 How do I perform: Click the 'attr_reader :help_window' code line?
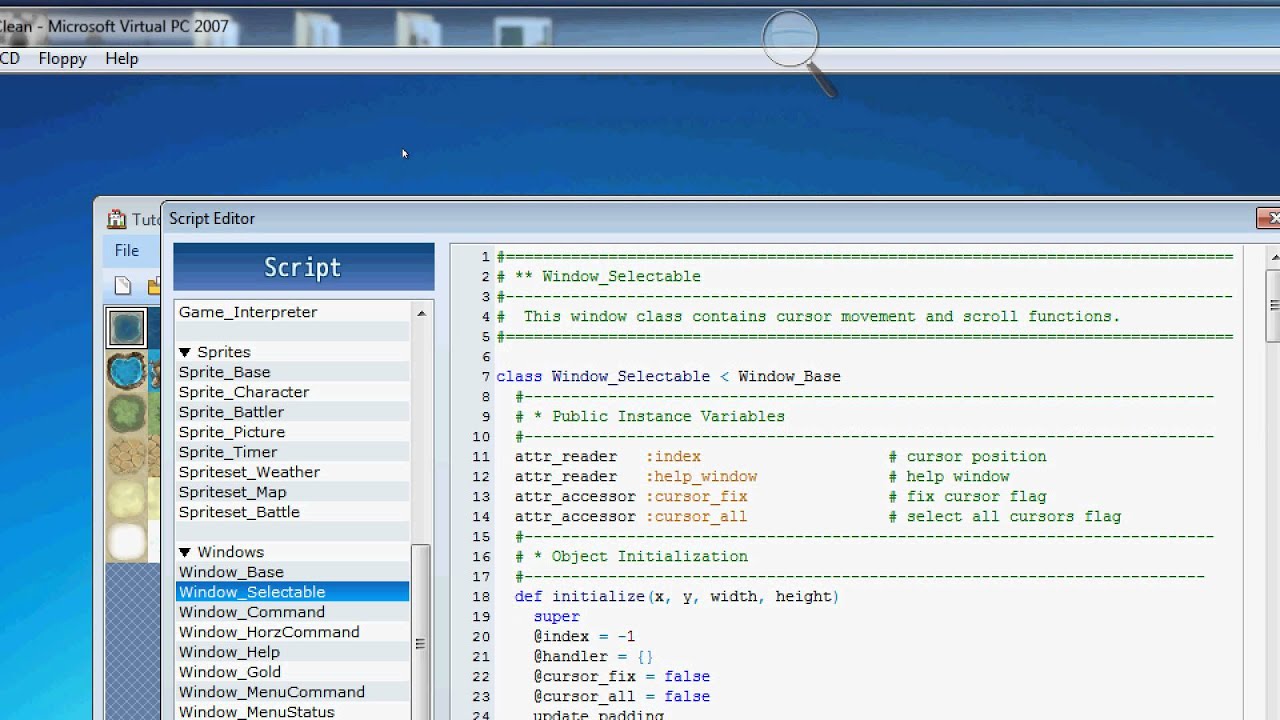click(x=636, y=476)
